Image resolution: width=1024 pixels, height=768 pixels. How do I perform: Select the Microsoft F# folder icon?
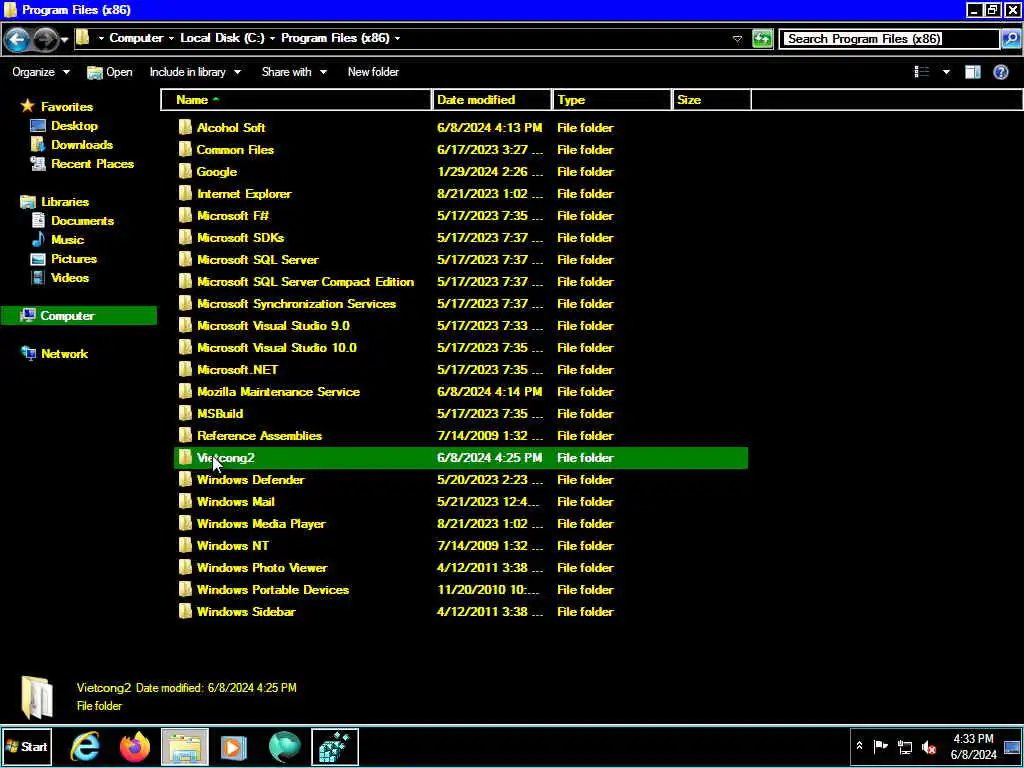point(185,216)
